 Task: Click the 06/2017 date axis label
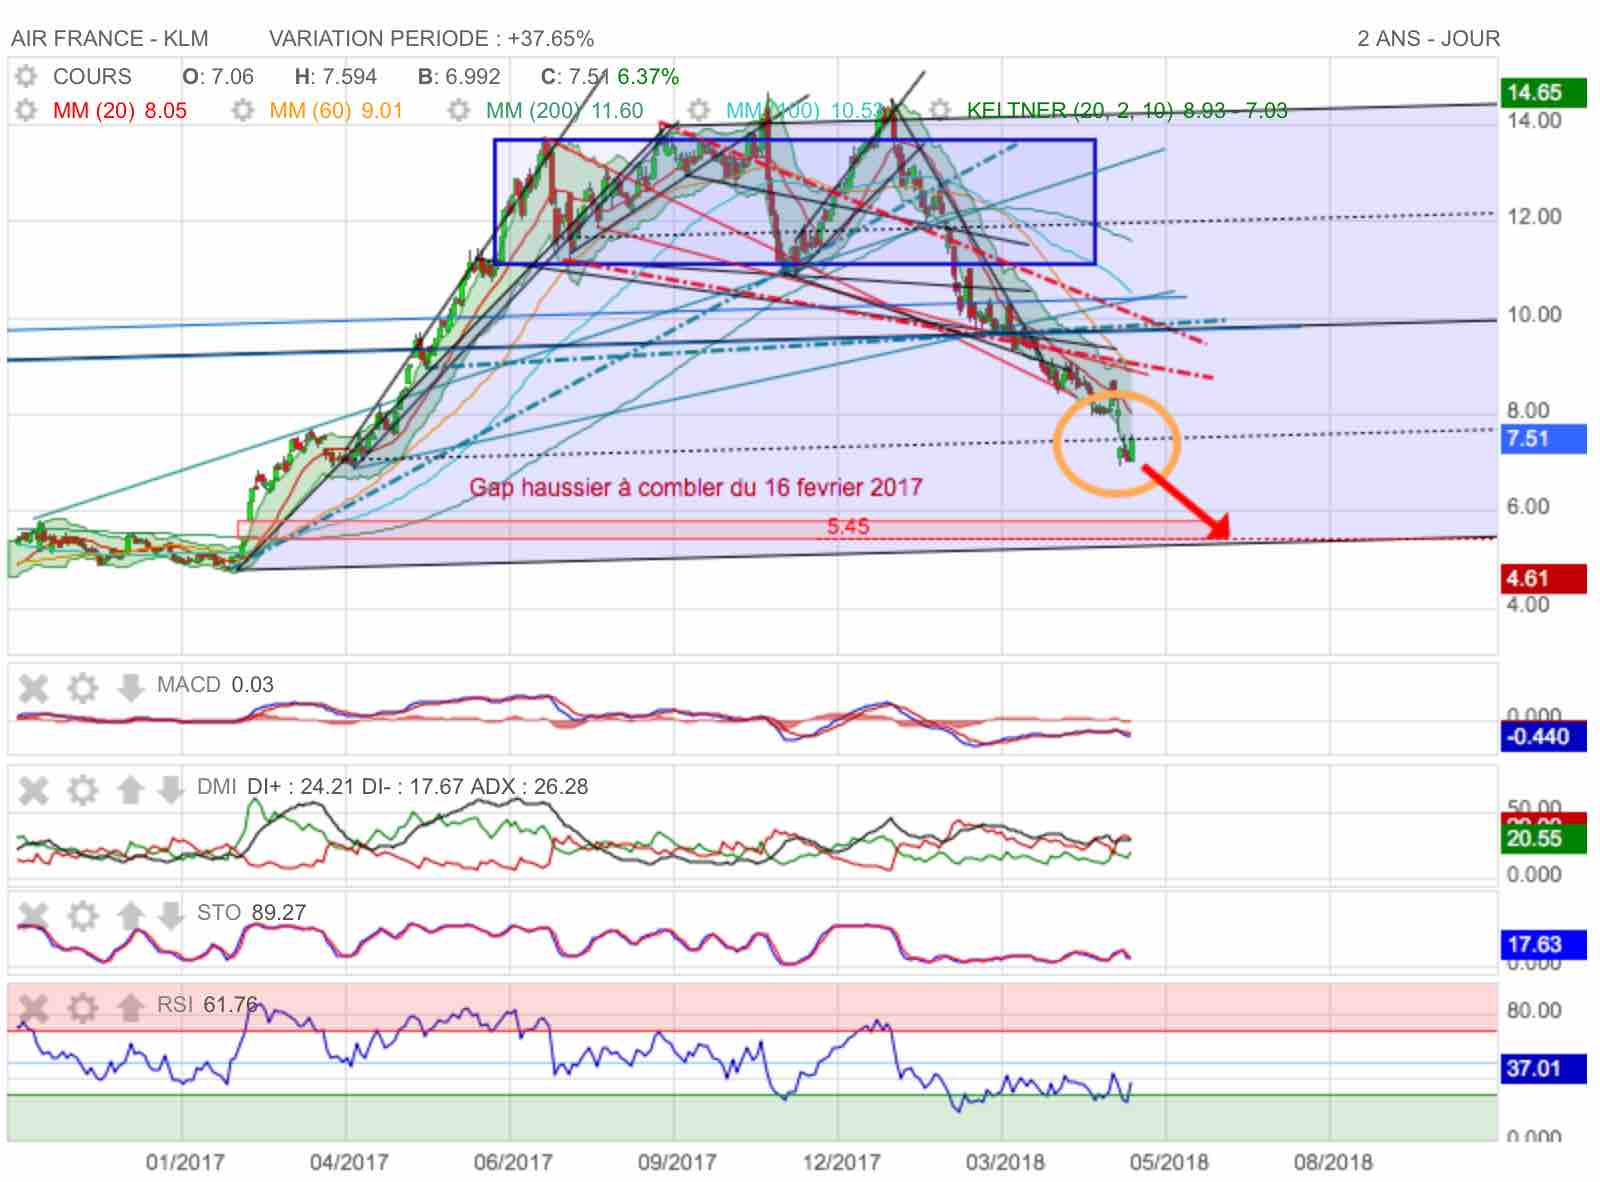[x=513, y=1163]
